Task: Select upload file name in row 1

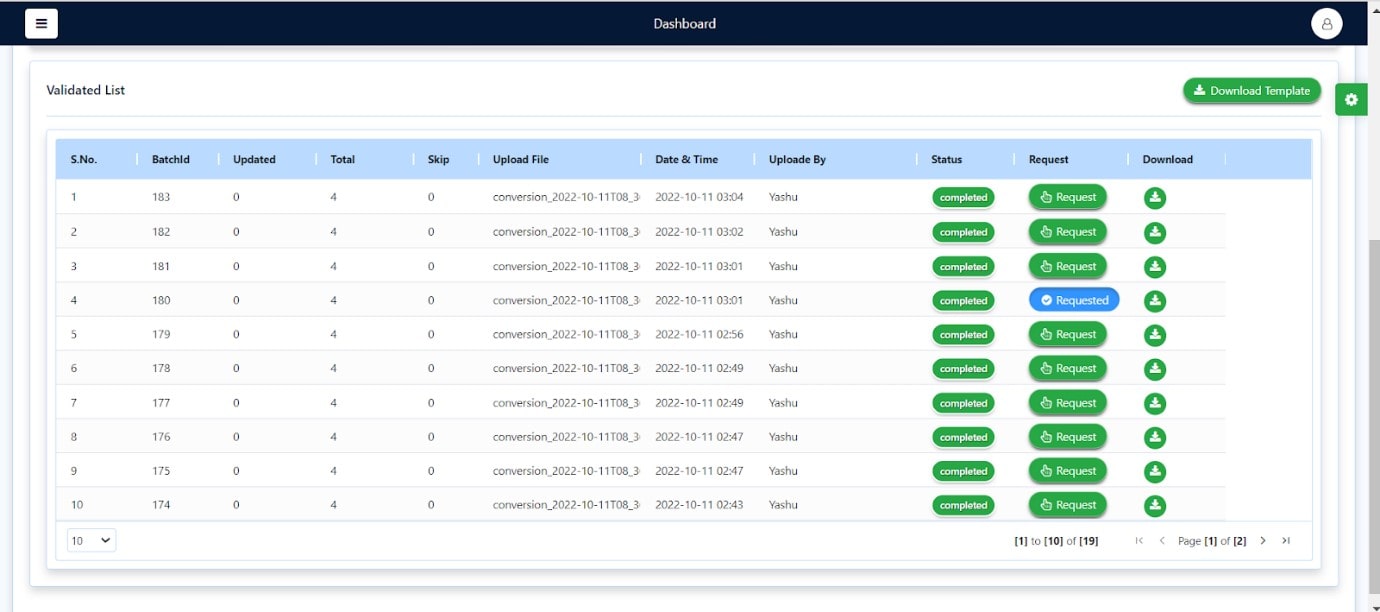Action: coord(566,197)
